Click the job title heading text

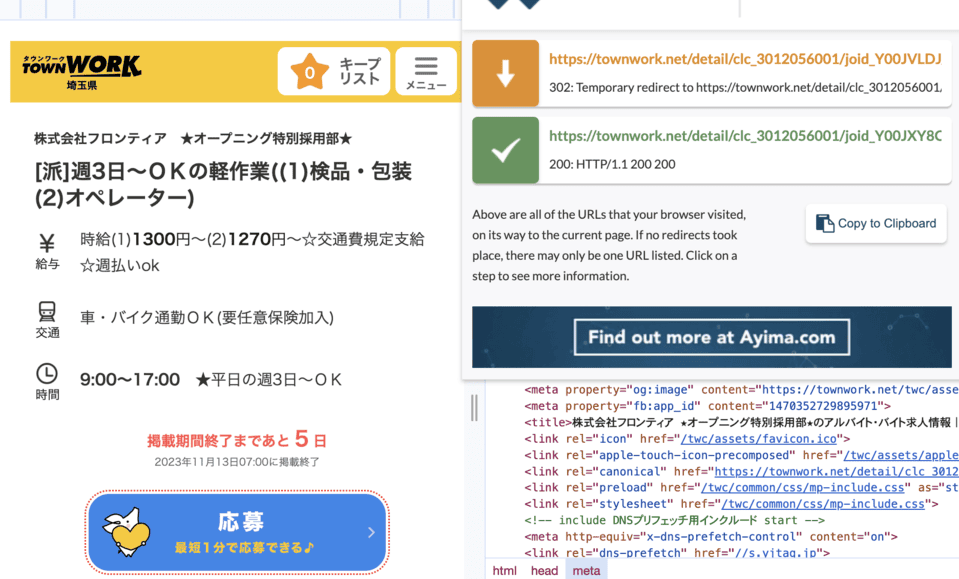(223, 185)
